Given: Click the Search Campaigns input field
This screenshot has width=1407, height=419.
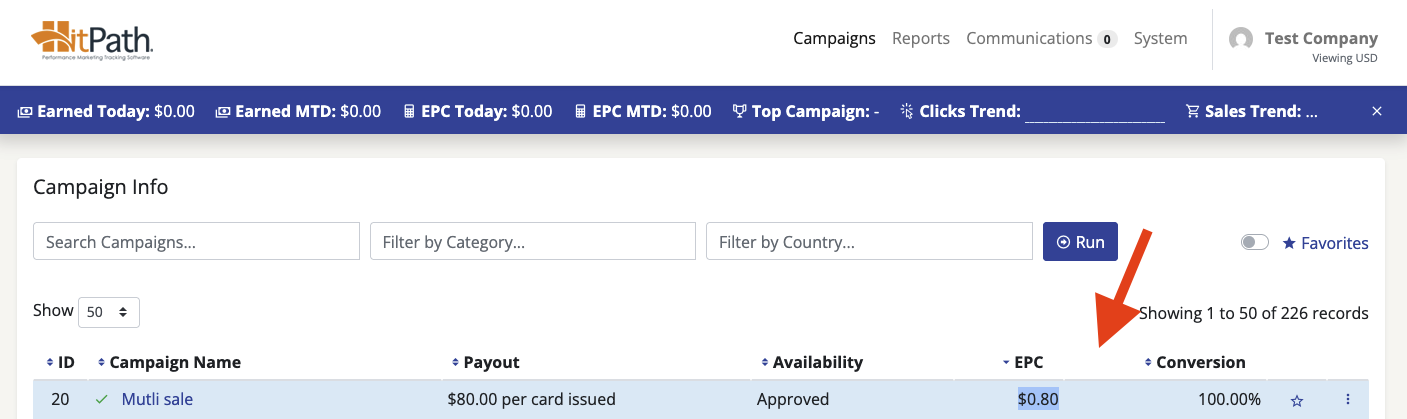Looking at the screenshot, I should pos(196,241).
